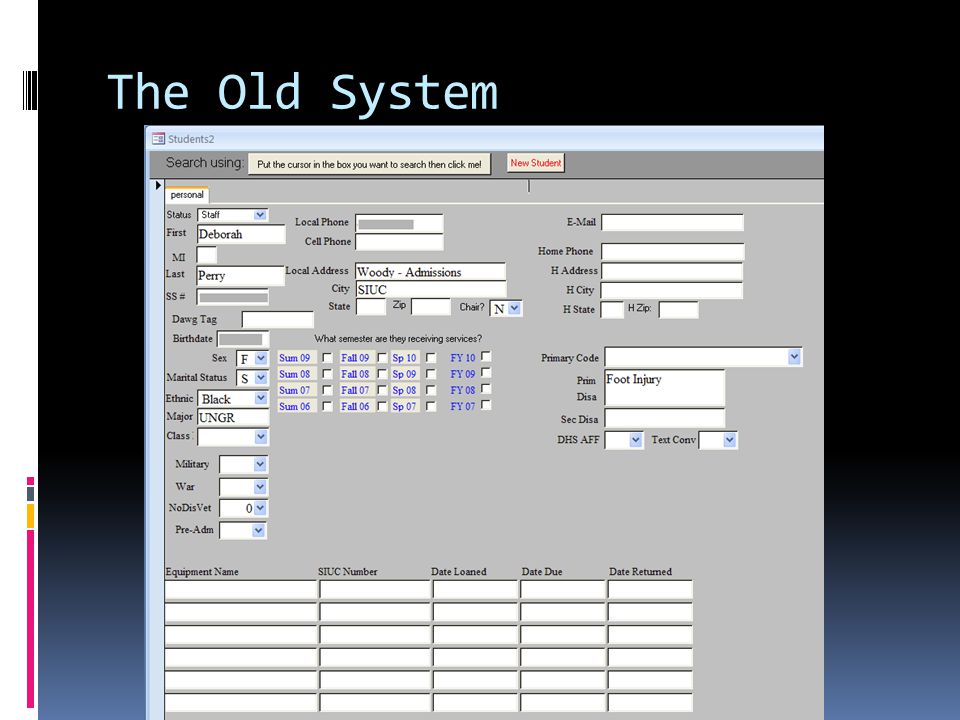Screen dimensions: 960x720
Task: Open the Marital Status dropdown
Action: (261, 378)
